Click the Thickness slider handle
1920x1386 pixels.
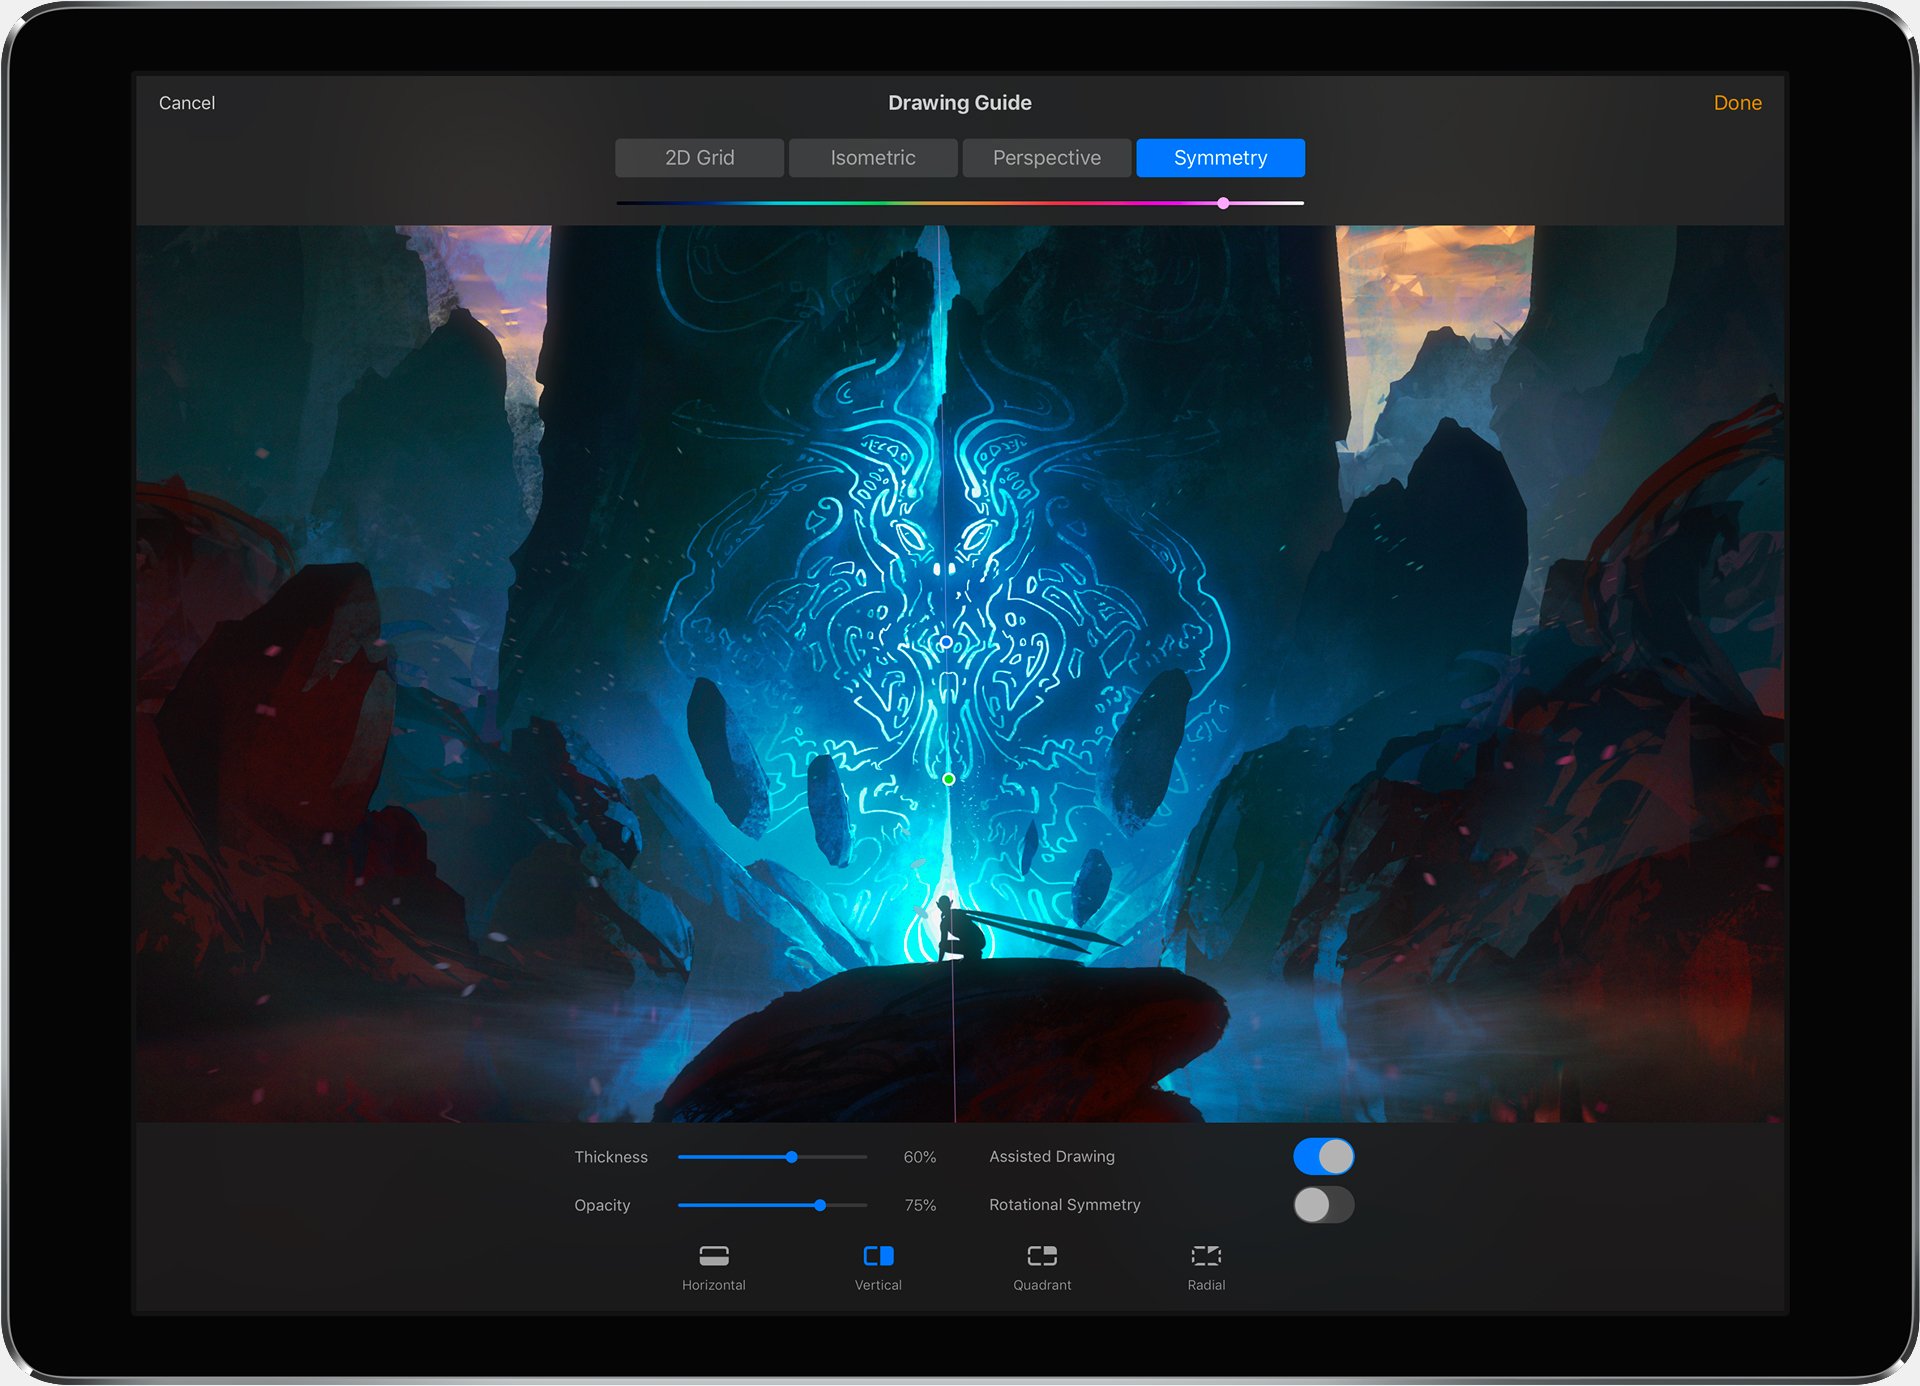(791, 1157)
